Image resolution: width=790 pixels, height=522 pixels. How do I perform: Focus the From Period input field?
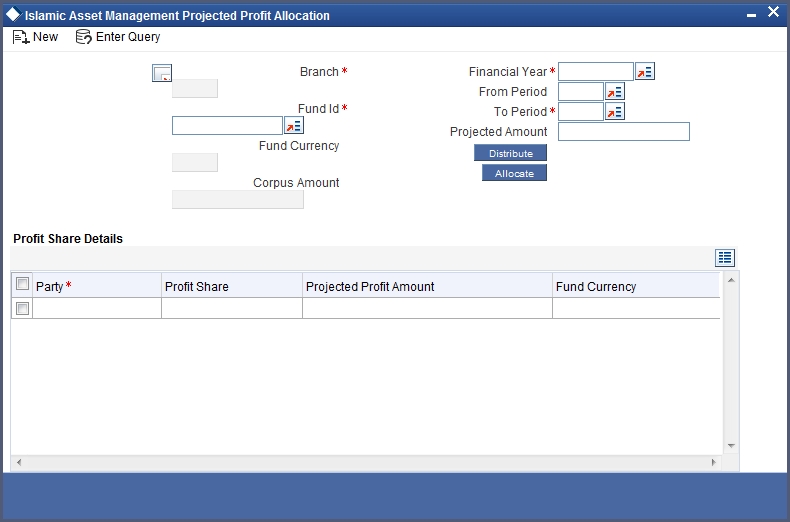tap(581, 92)
